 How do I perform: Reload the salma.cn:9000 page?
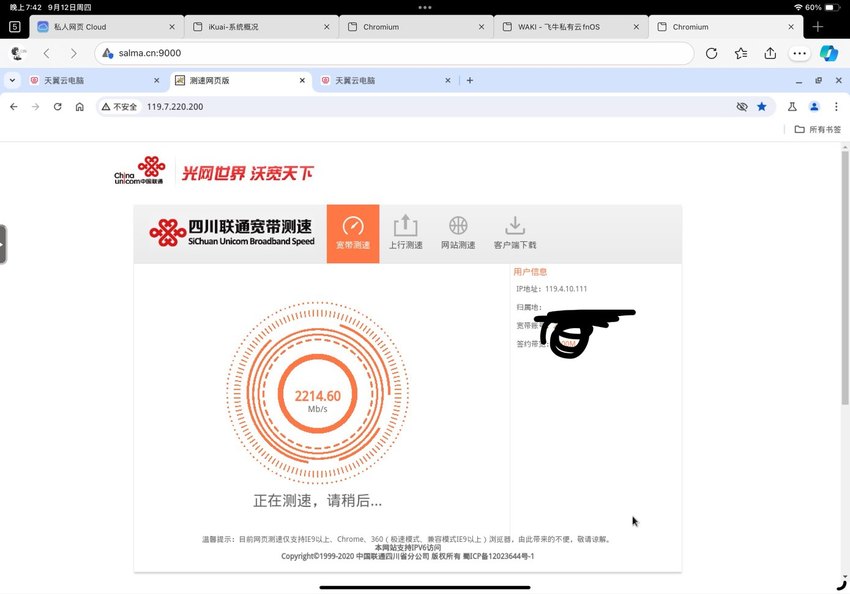pos(711,53)
